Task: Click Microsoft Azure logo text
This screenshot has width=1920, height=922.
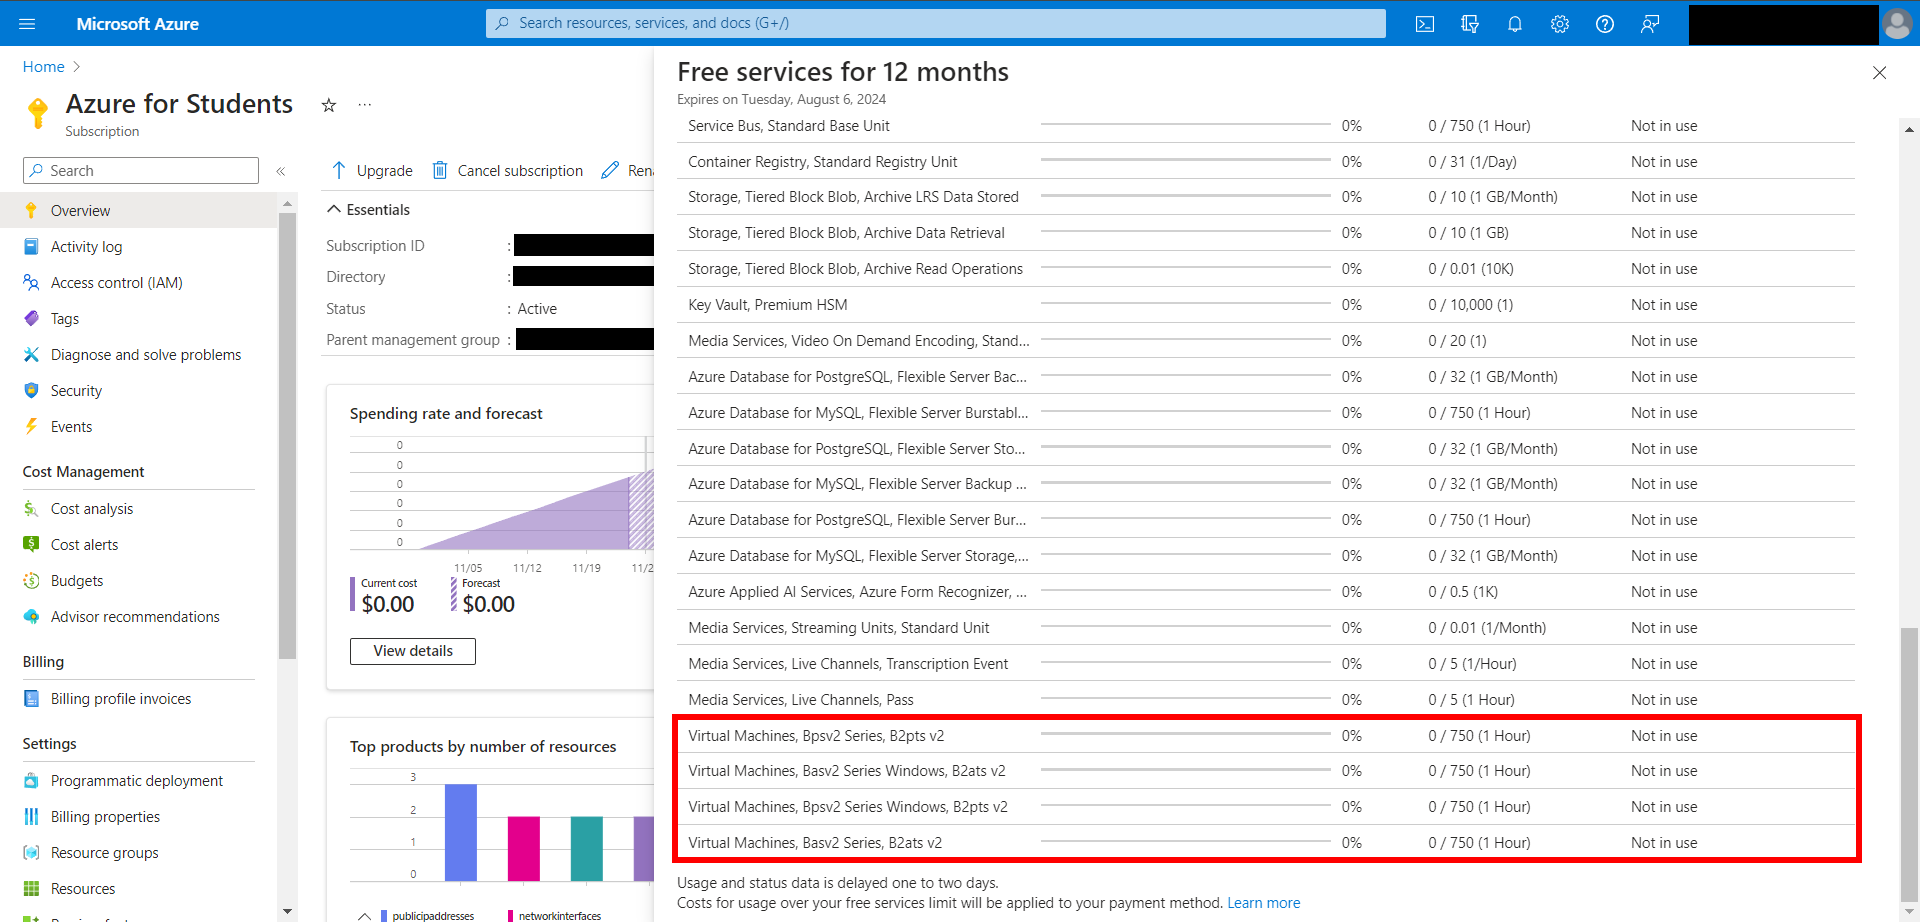Action: [138, 24]
